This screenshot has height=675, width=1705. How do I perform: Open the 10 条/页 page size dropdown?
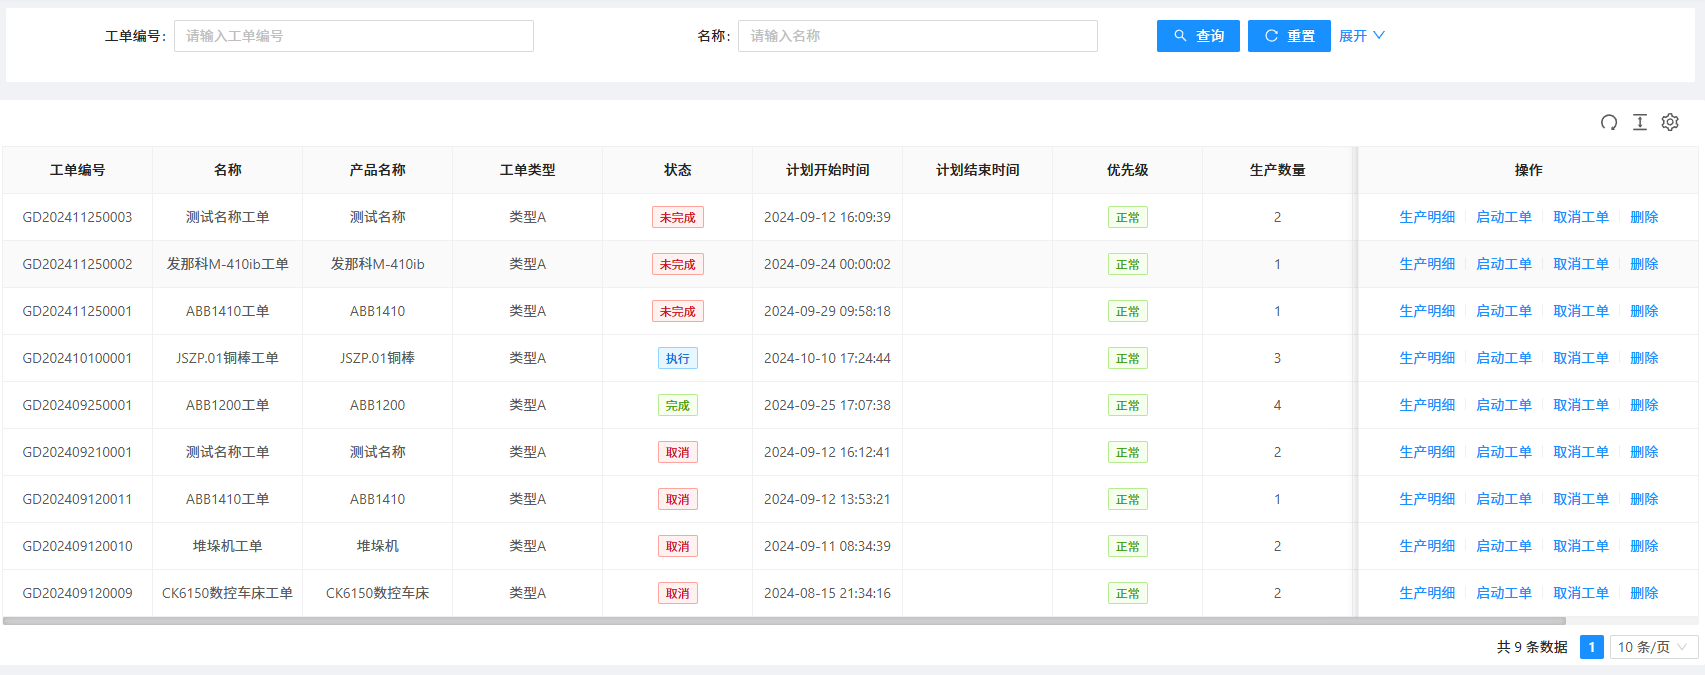pyautogui.click(x=1654, y=647)
